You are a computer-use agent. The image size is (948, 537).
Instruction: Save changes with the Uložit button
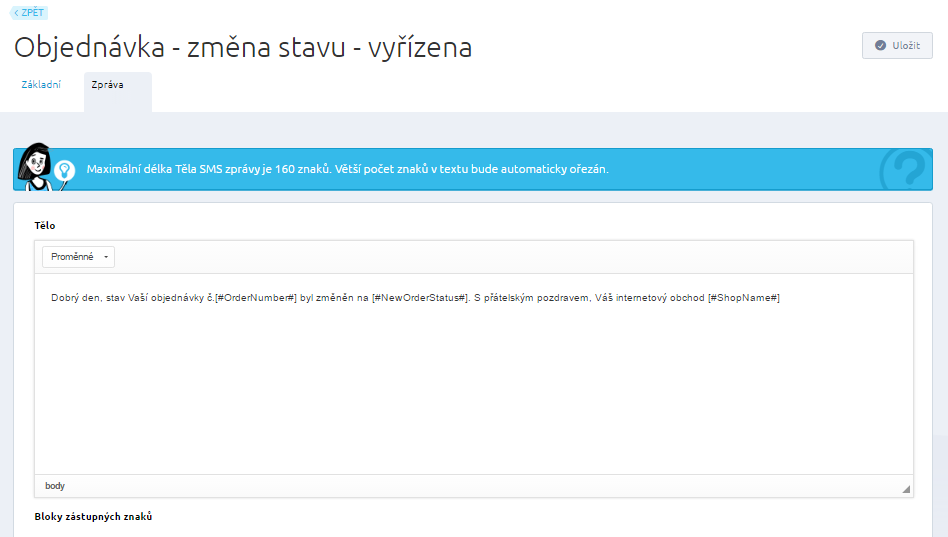(x=897, y=45)
